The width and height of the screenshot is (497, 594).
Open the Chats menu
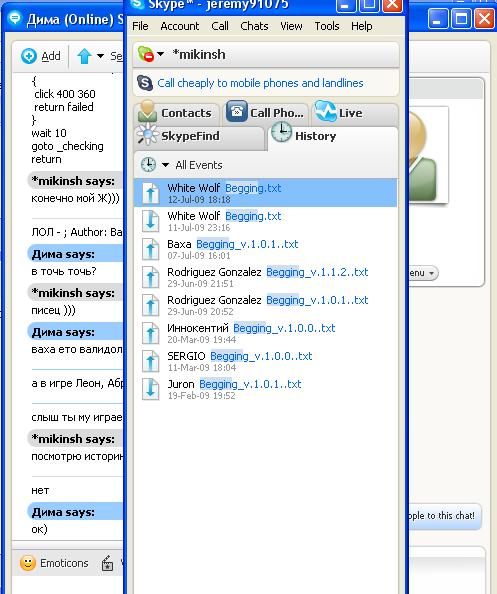click(254, 26)
